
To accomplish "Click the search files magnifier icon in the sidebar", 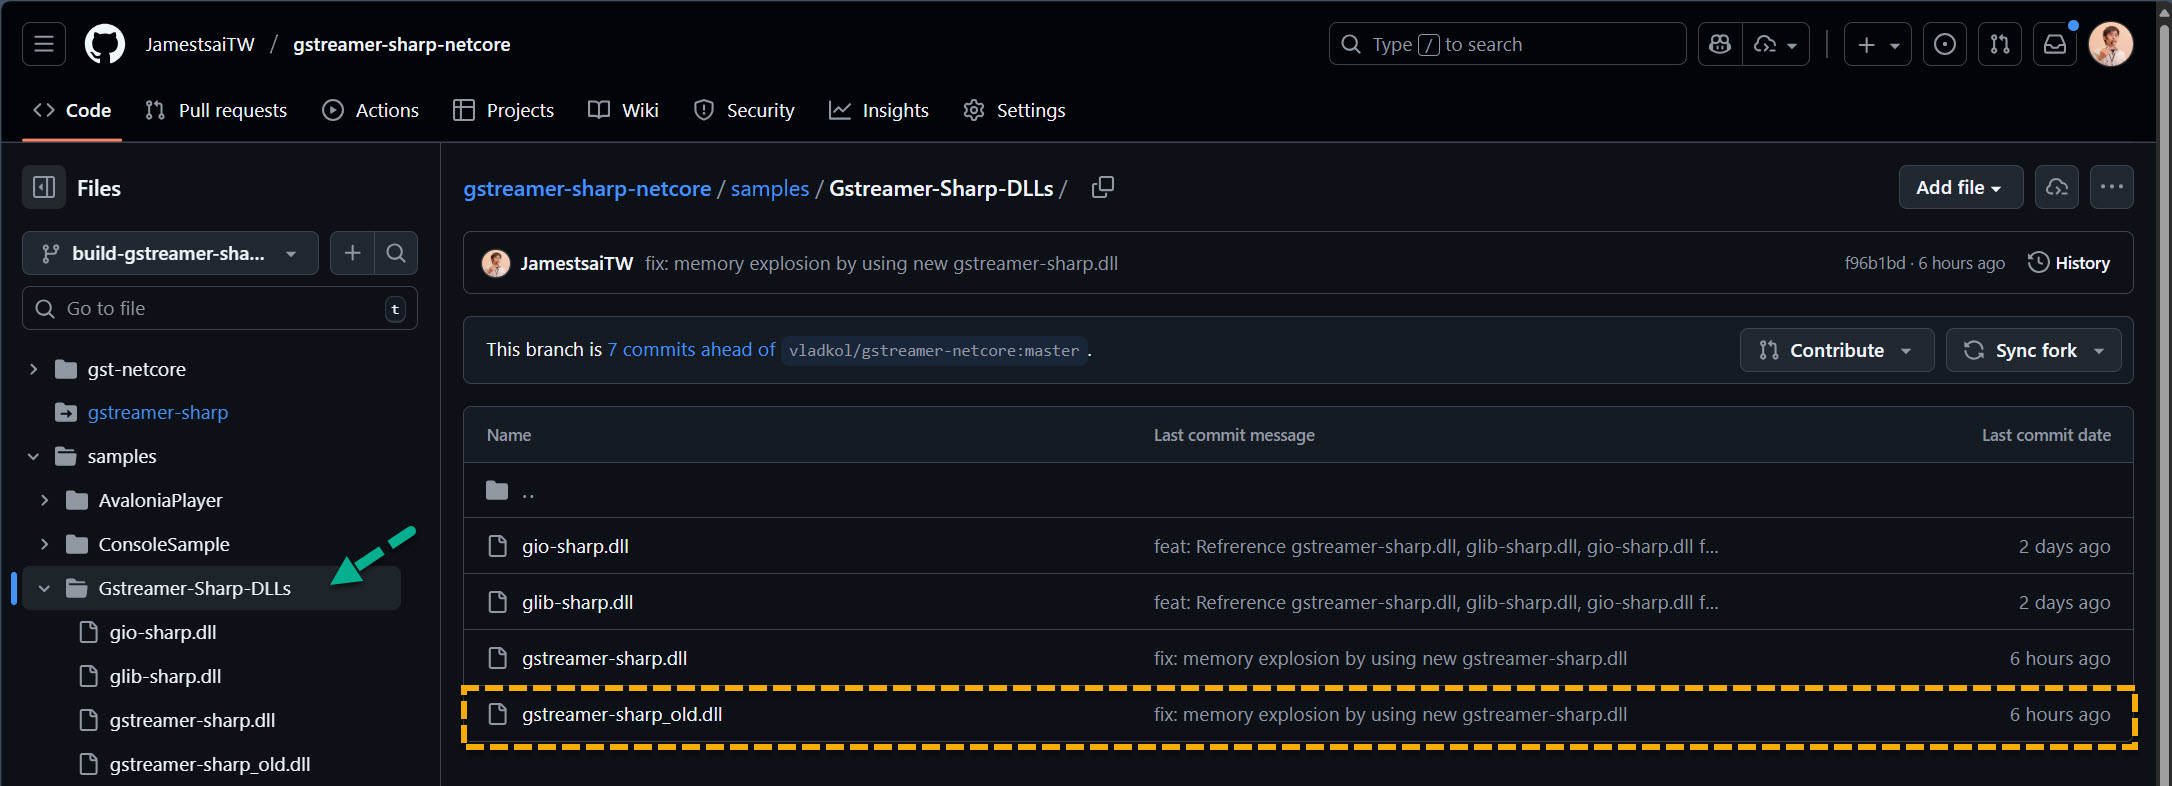I will pos(396,254).
